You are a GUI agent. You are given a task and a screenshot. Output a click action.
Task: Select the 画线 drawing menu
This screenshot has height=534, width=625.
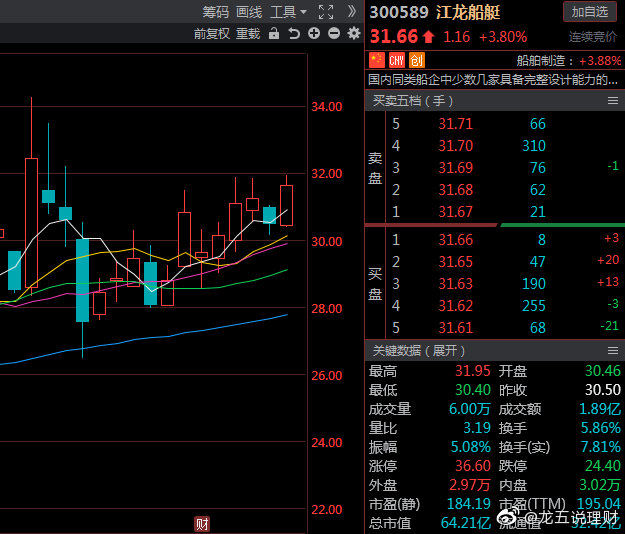coord(249,12)
